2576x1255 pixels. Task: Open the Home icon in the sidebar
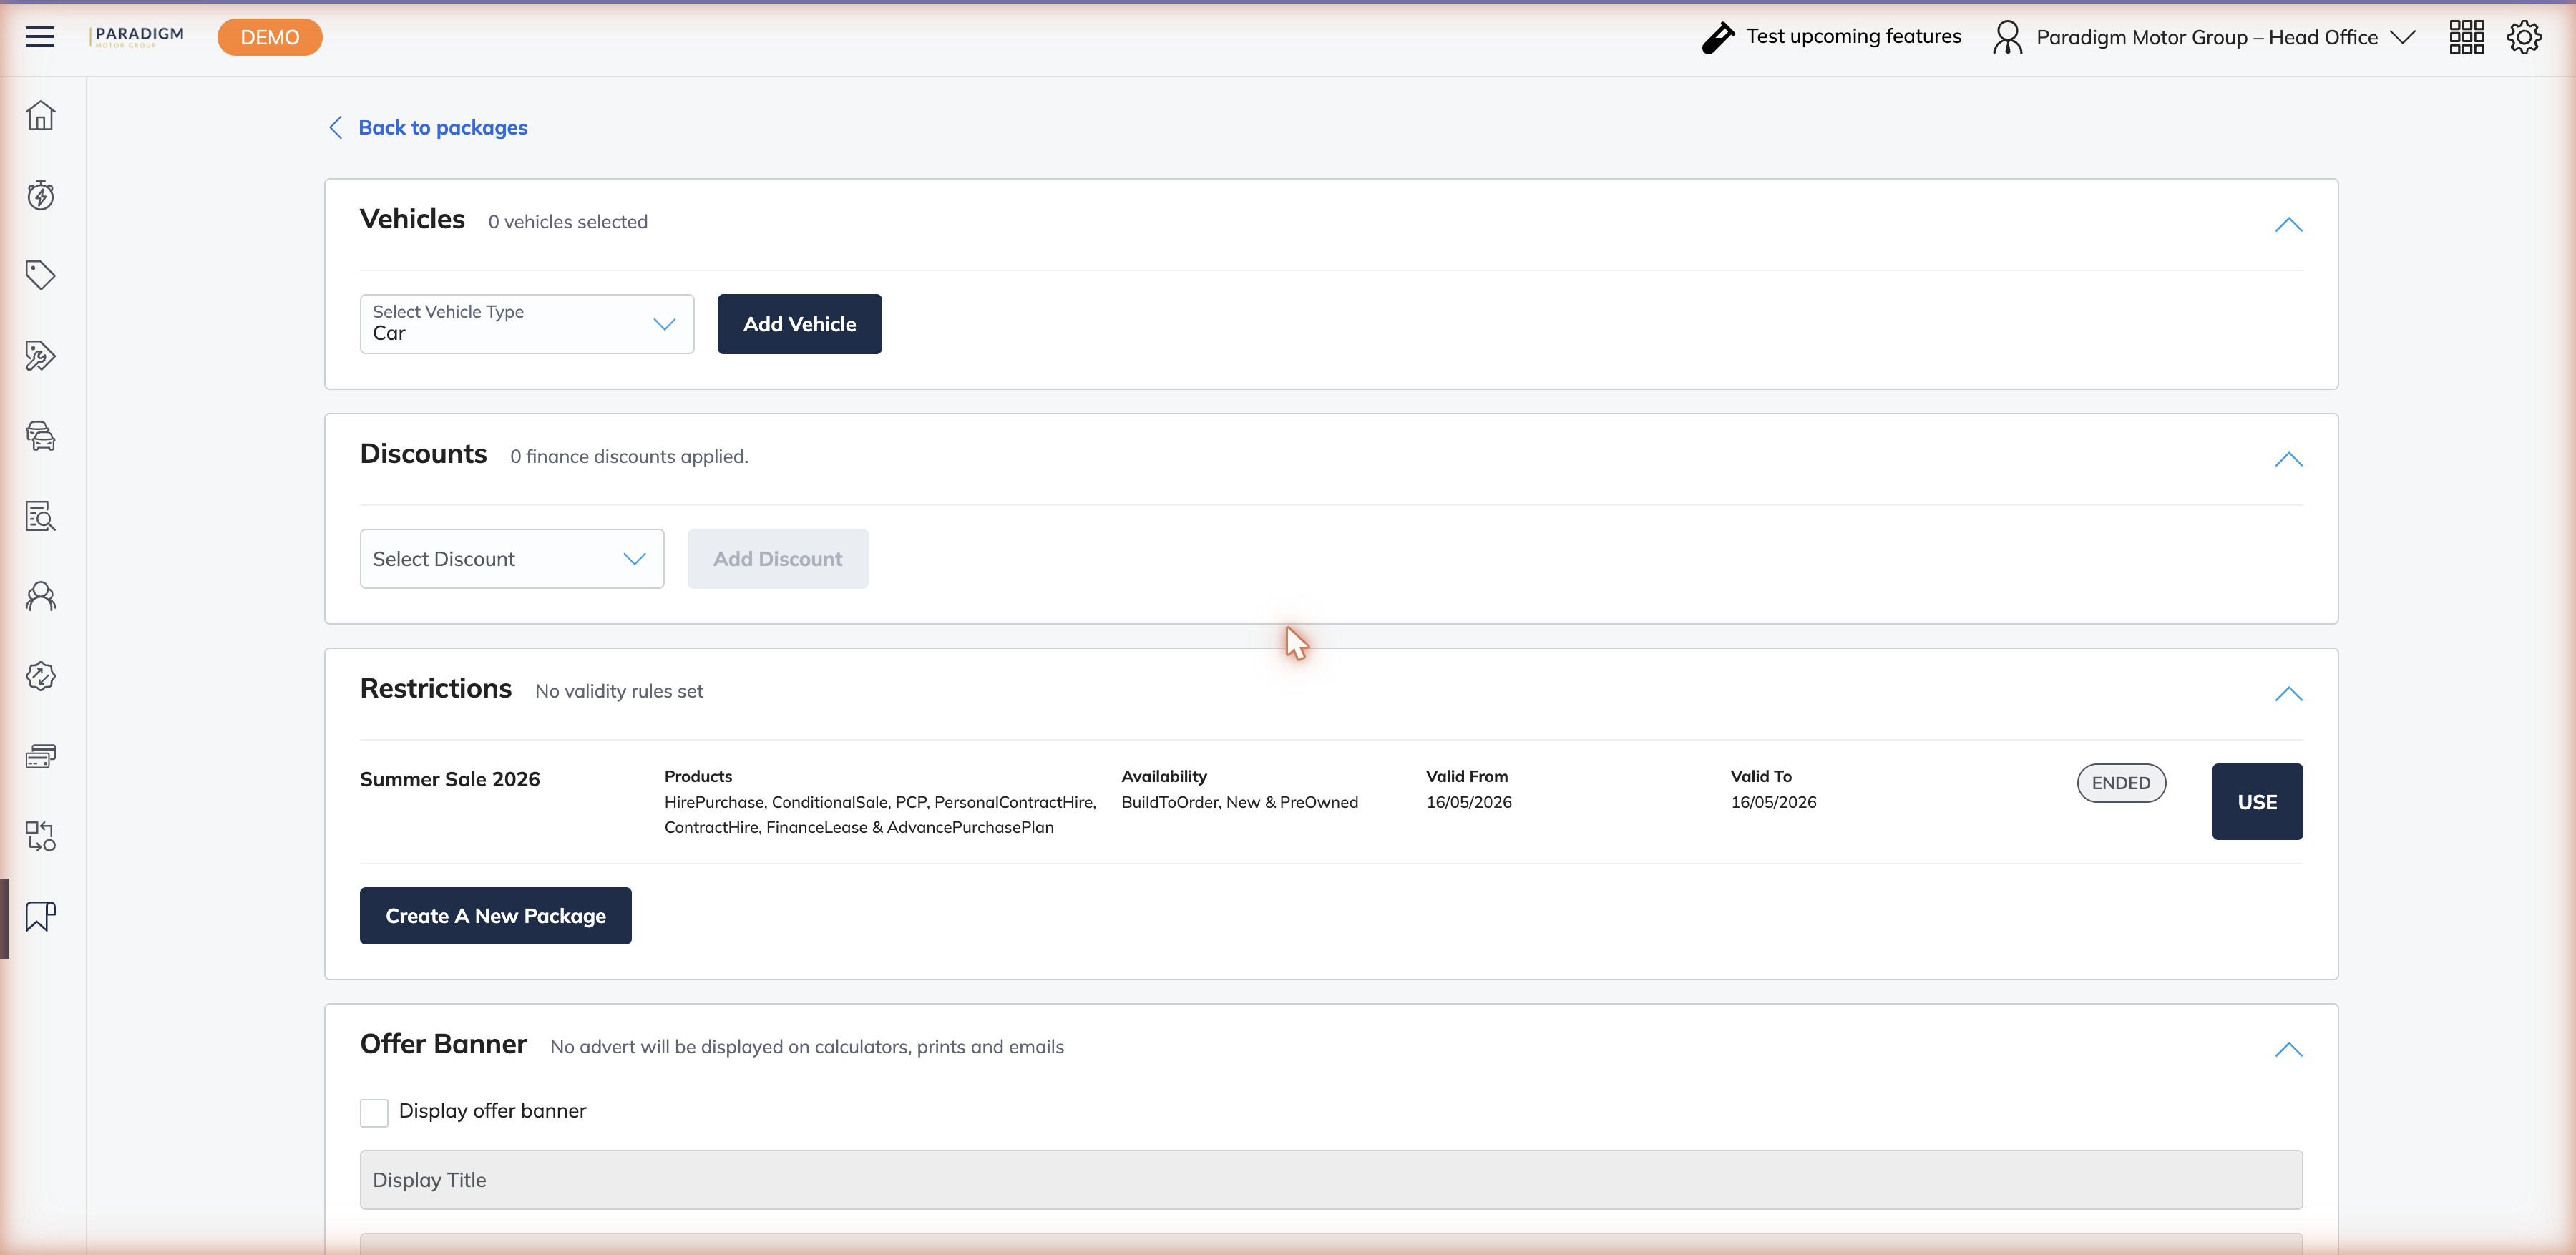click(x=40, y=116)
